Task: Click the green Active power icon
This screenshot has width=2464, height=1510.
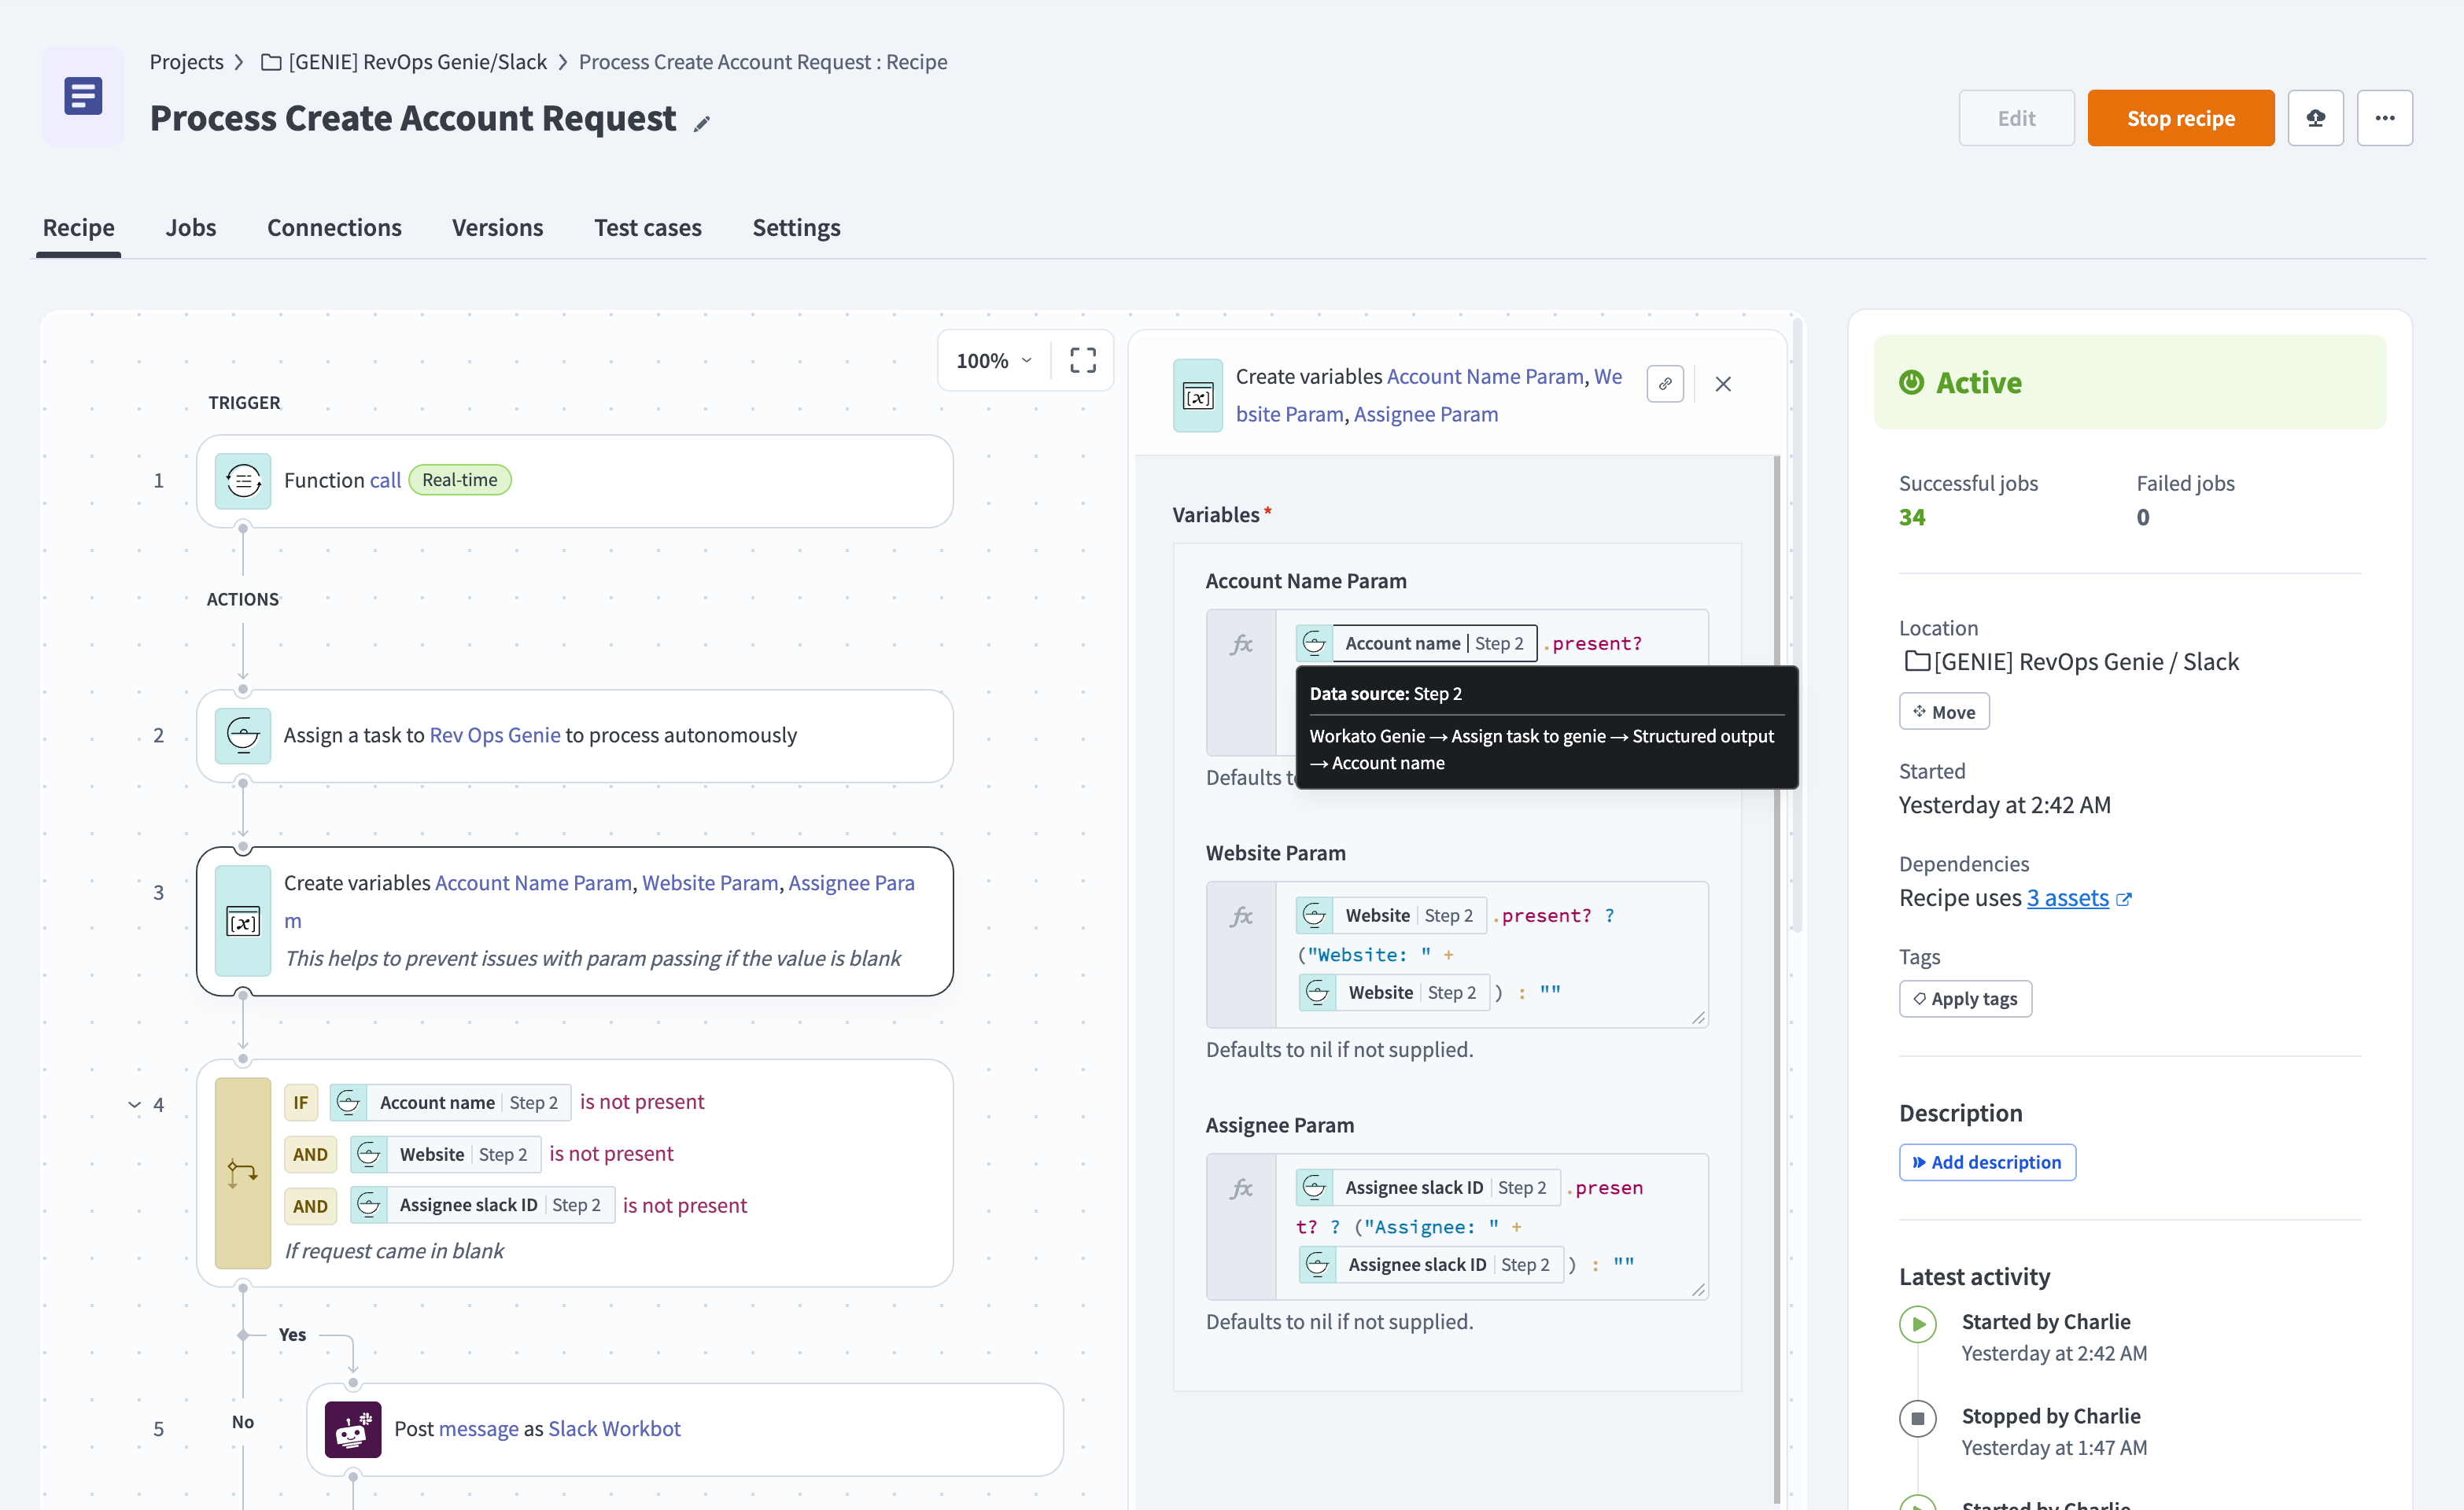Action: pos(1911,382)
